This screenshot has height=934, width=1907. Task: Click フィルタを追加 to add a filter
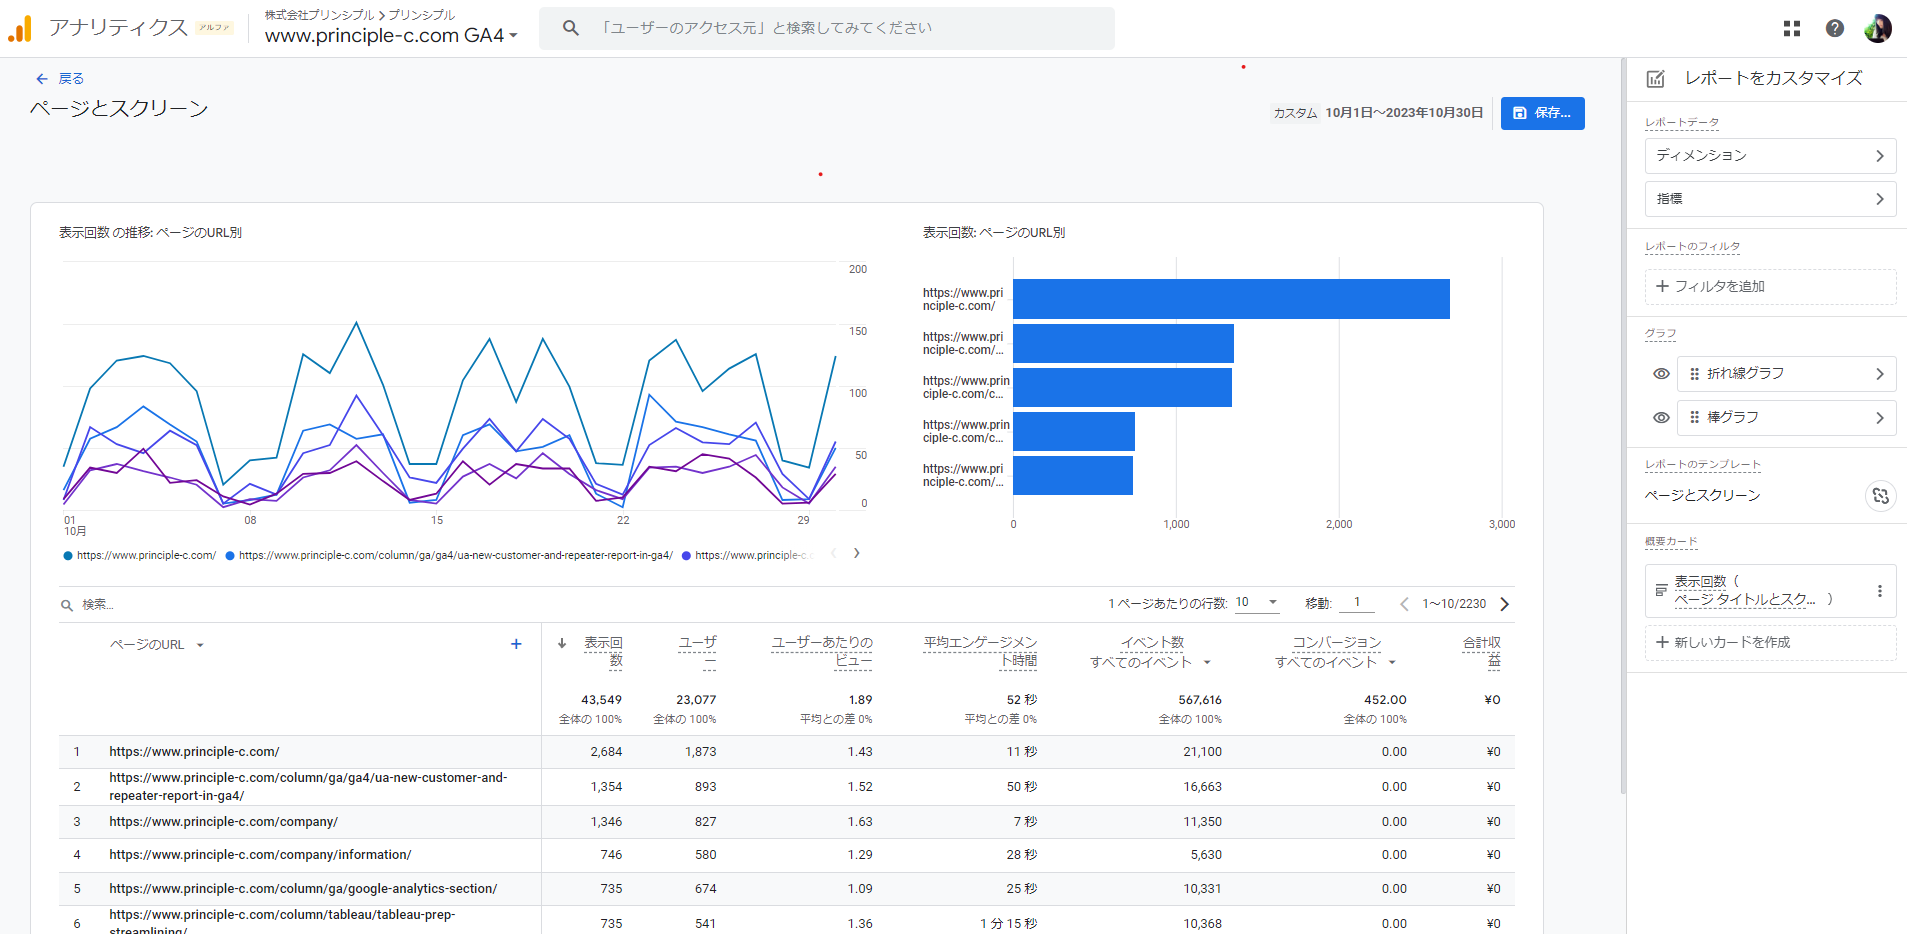pos(1769,287)
